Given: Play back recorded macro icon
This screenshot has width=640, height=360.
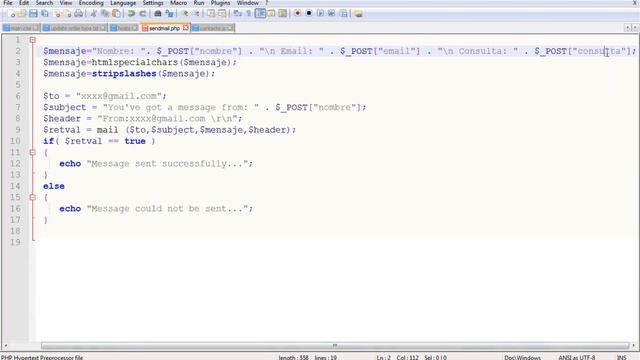Looking at the screenshot, I should 320,14.
